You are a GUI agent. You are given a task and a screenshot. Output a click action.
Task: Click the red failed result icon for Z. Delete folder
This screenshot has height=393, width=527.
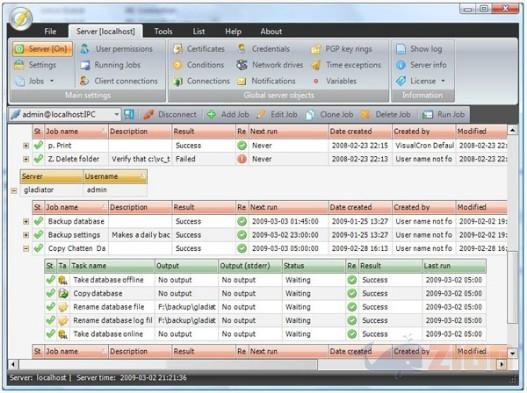click(242, 159)
